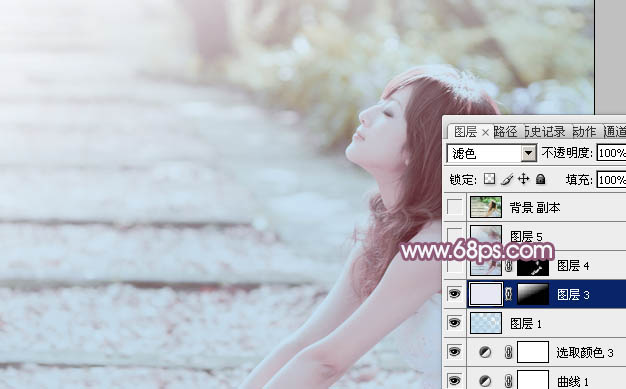This screenshot has height=389, width=626.
Task: Select the 图层 3 gradient mask thumbnail
Action: 533,294
